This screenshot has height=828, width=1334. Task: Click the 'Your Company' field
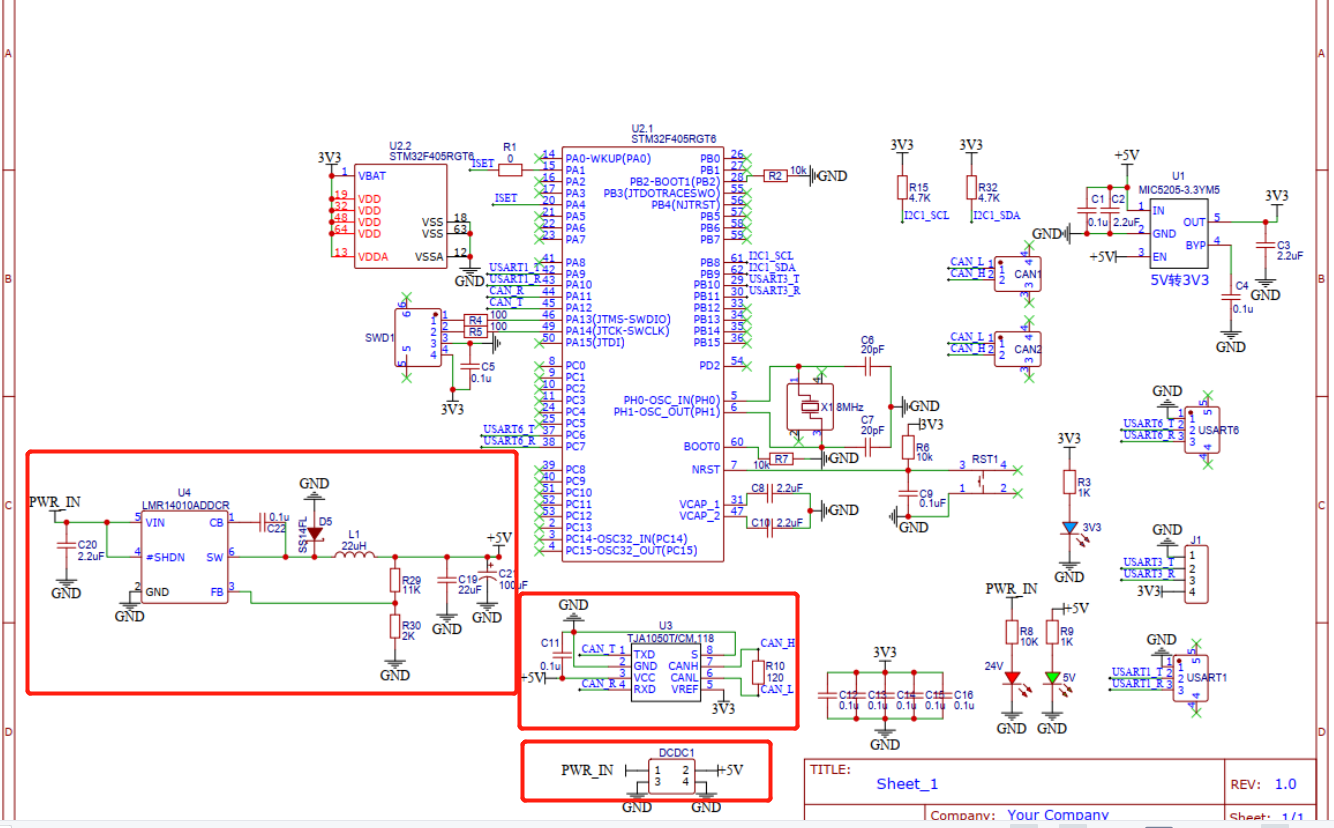pyautogui.click(x=1057, y=815)
